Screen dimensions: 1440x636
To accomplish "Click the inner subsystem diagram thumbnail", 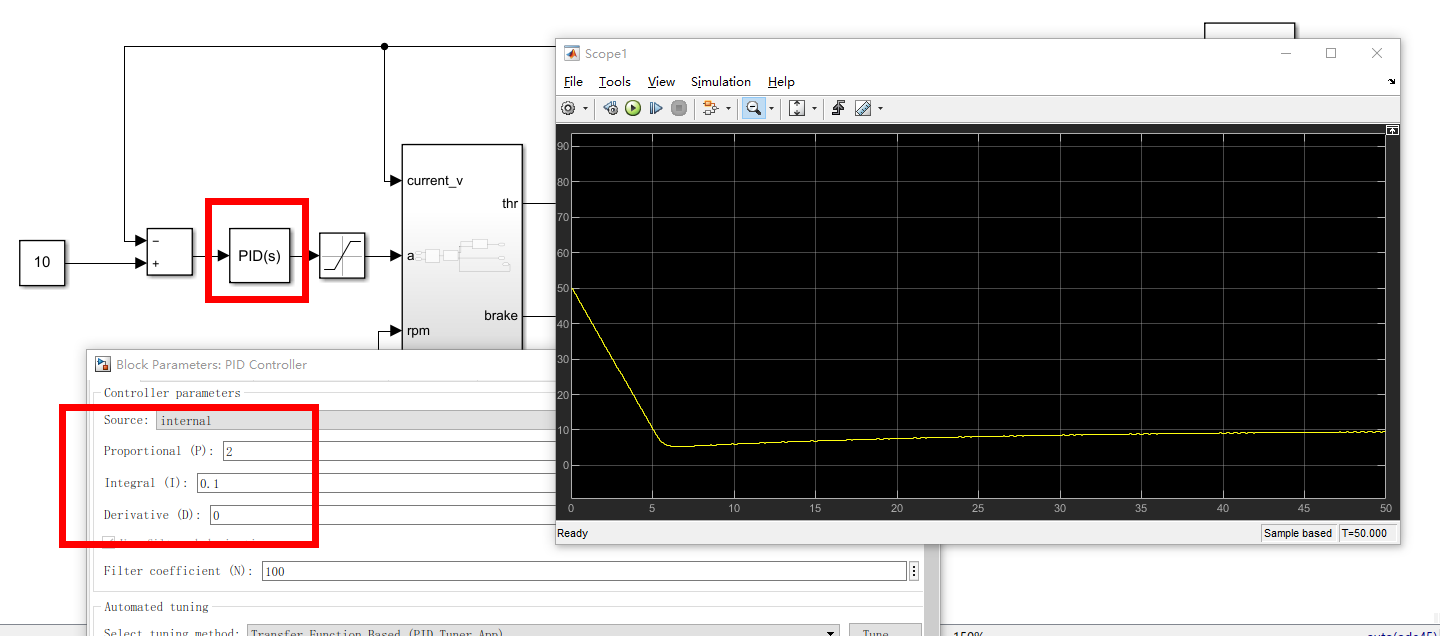I will (x=464, y=256).
